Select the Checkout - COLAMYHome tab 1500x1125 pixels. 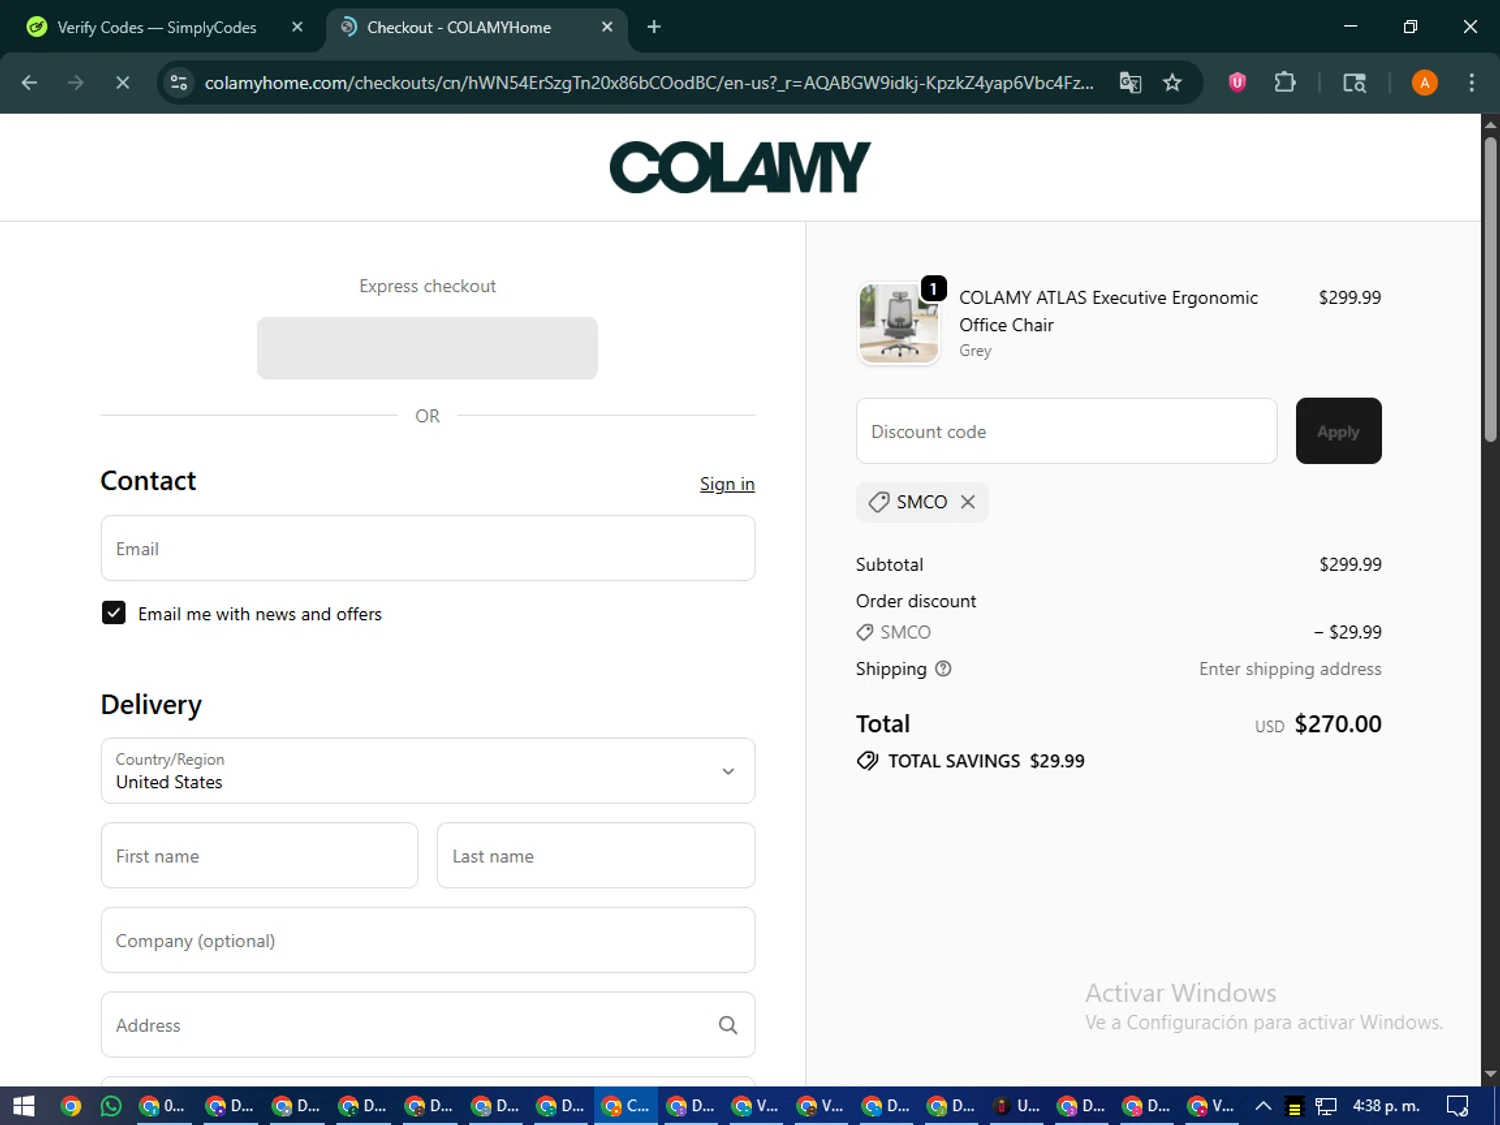458,27
